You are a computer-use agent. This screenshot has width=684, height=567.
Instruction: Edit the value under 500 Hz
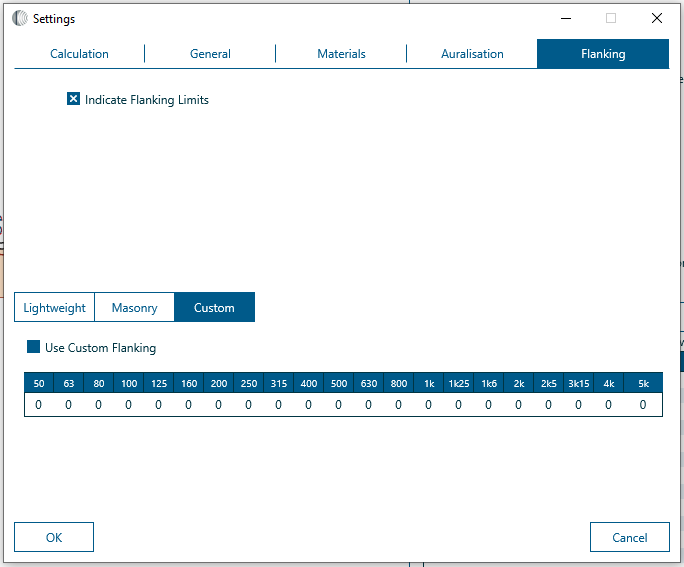(339, 405)
